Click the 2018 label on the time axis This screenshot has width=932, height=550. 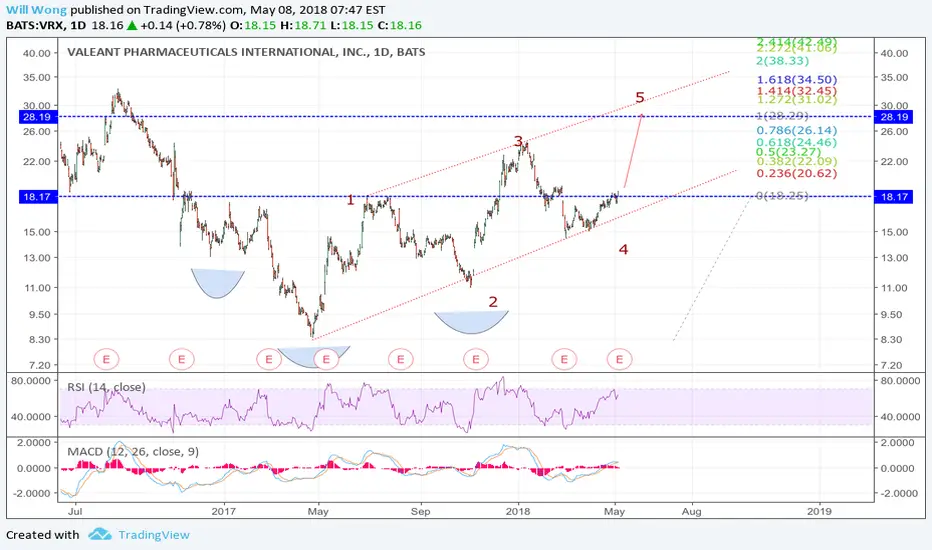(517, 511)
